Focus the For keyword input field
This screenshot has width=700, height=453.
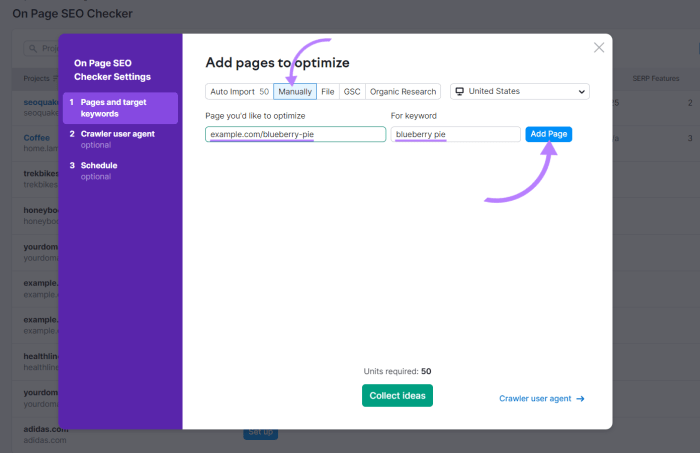coord(455,134)
